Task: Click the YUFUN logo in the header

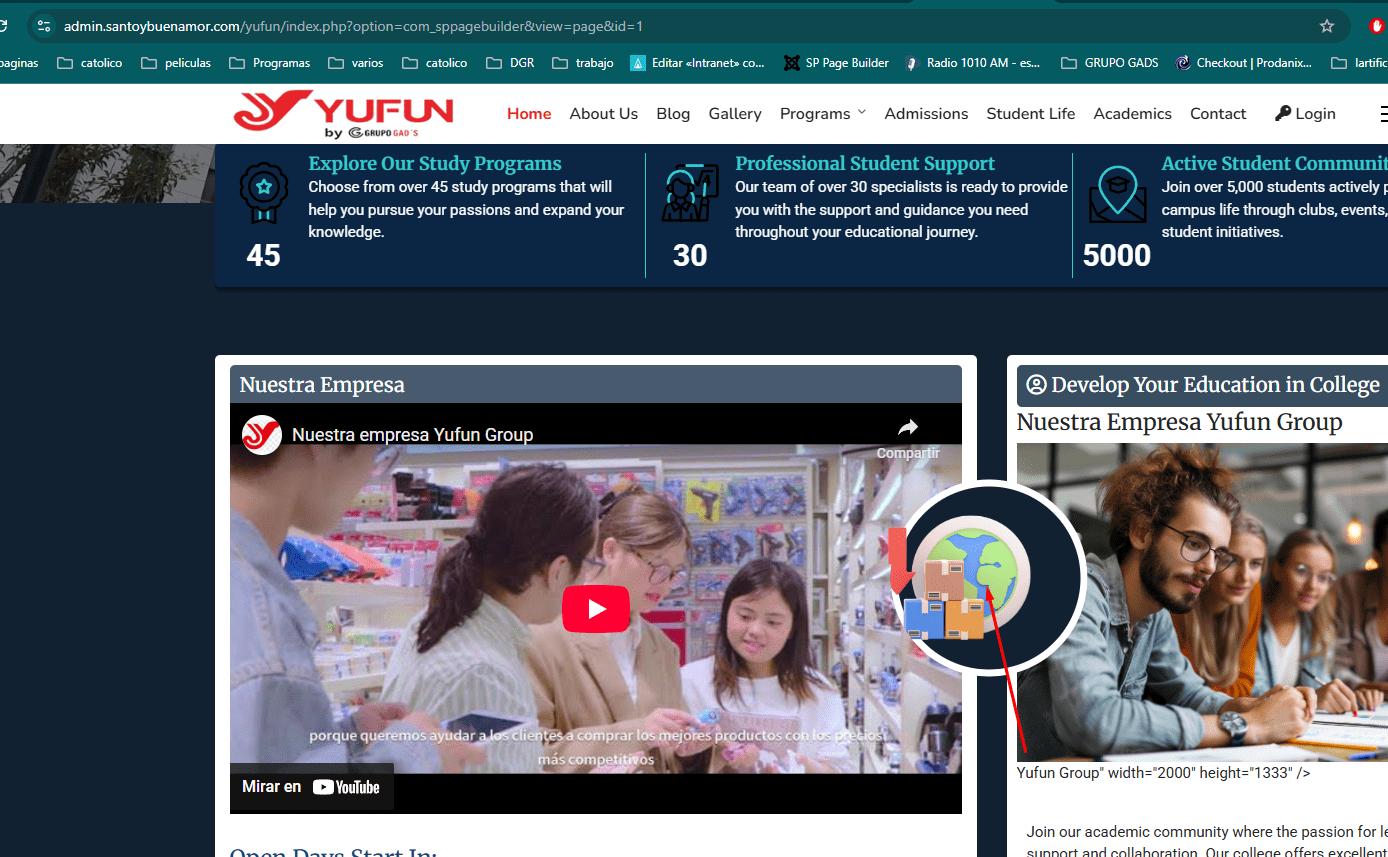Action: tap(343, 114)
